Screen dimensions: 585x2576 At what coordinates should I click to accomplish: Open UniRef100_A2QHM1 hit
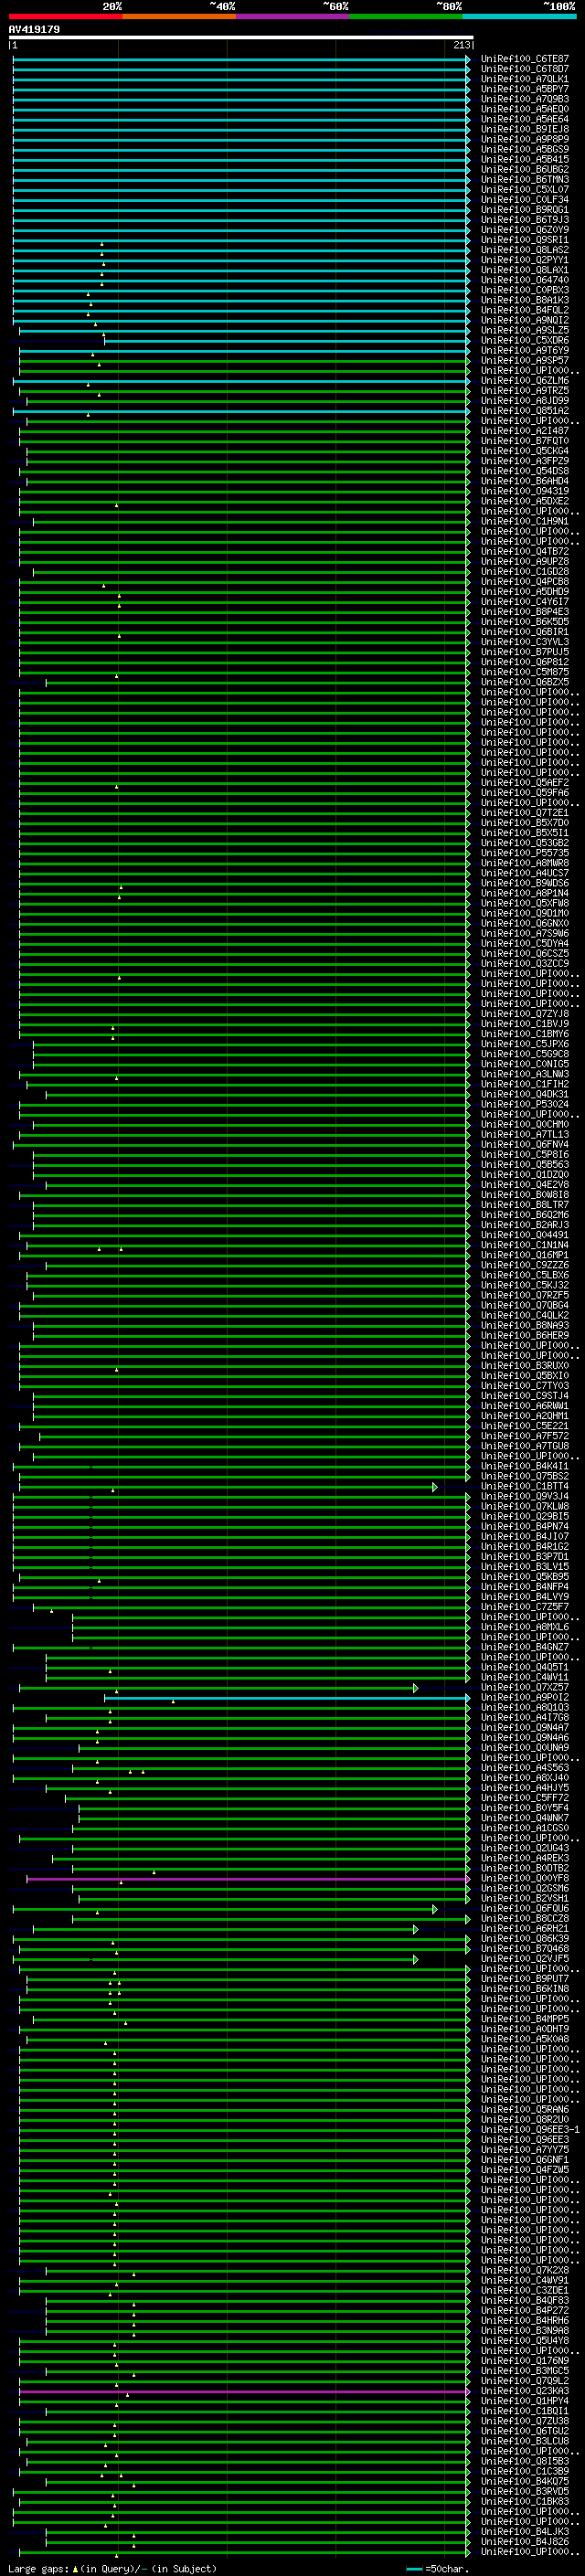point(525,1416)
